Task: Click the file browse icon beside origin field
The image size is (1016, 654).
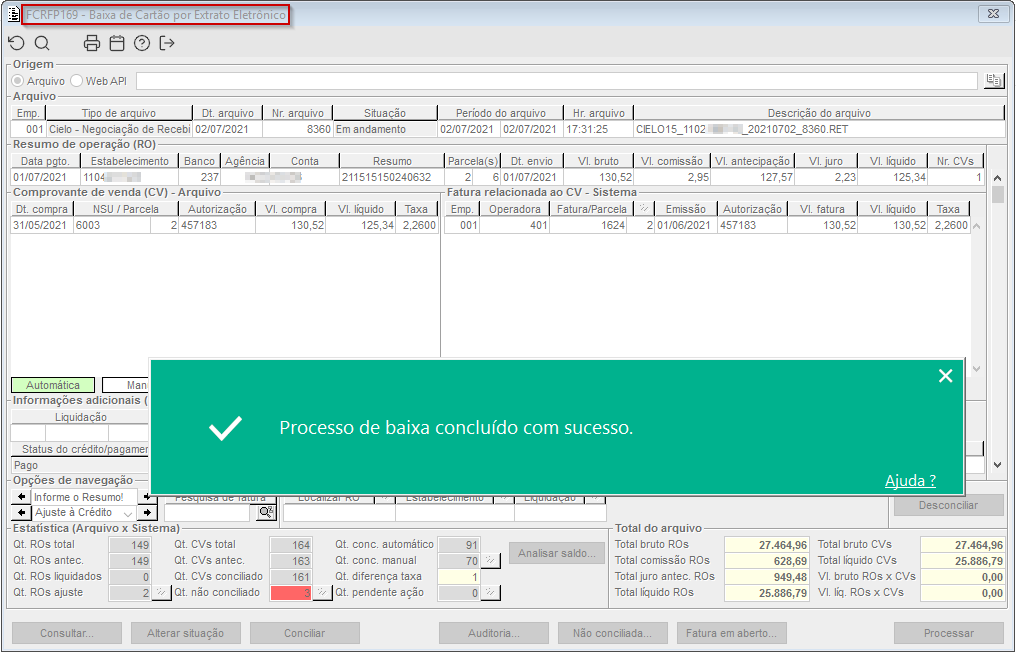Action: pyautogui.click(x=993, y=80)
